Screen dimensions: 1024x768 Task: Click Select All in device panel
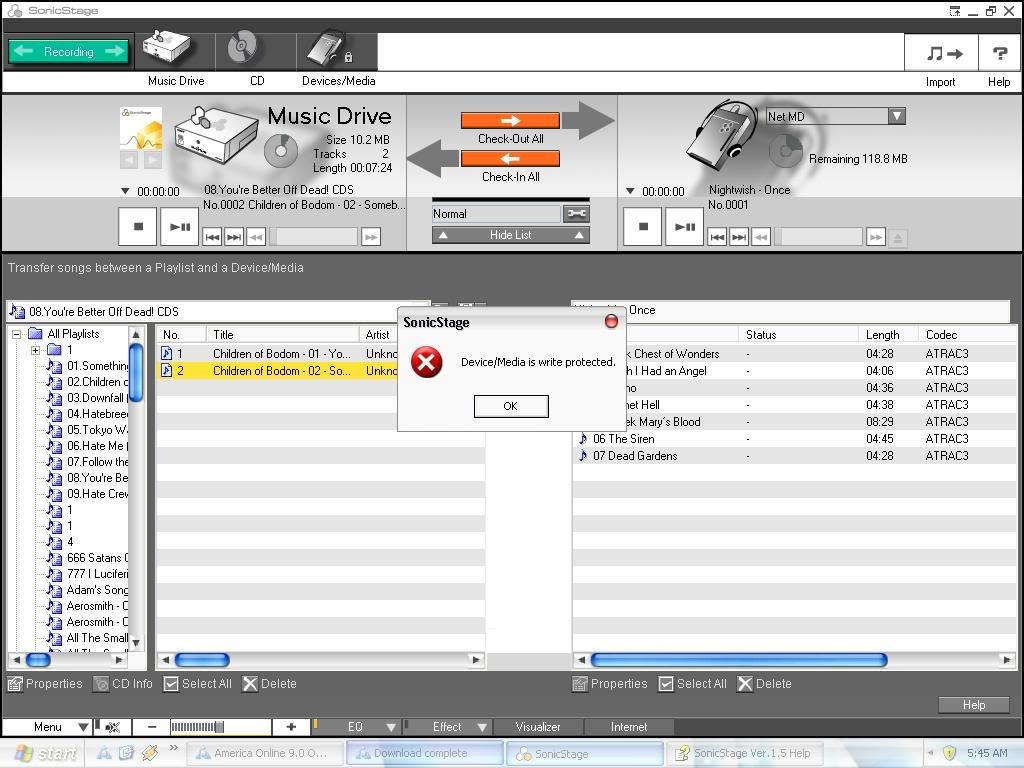[x=693, y=684]
